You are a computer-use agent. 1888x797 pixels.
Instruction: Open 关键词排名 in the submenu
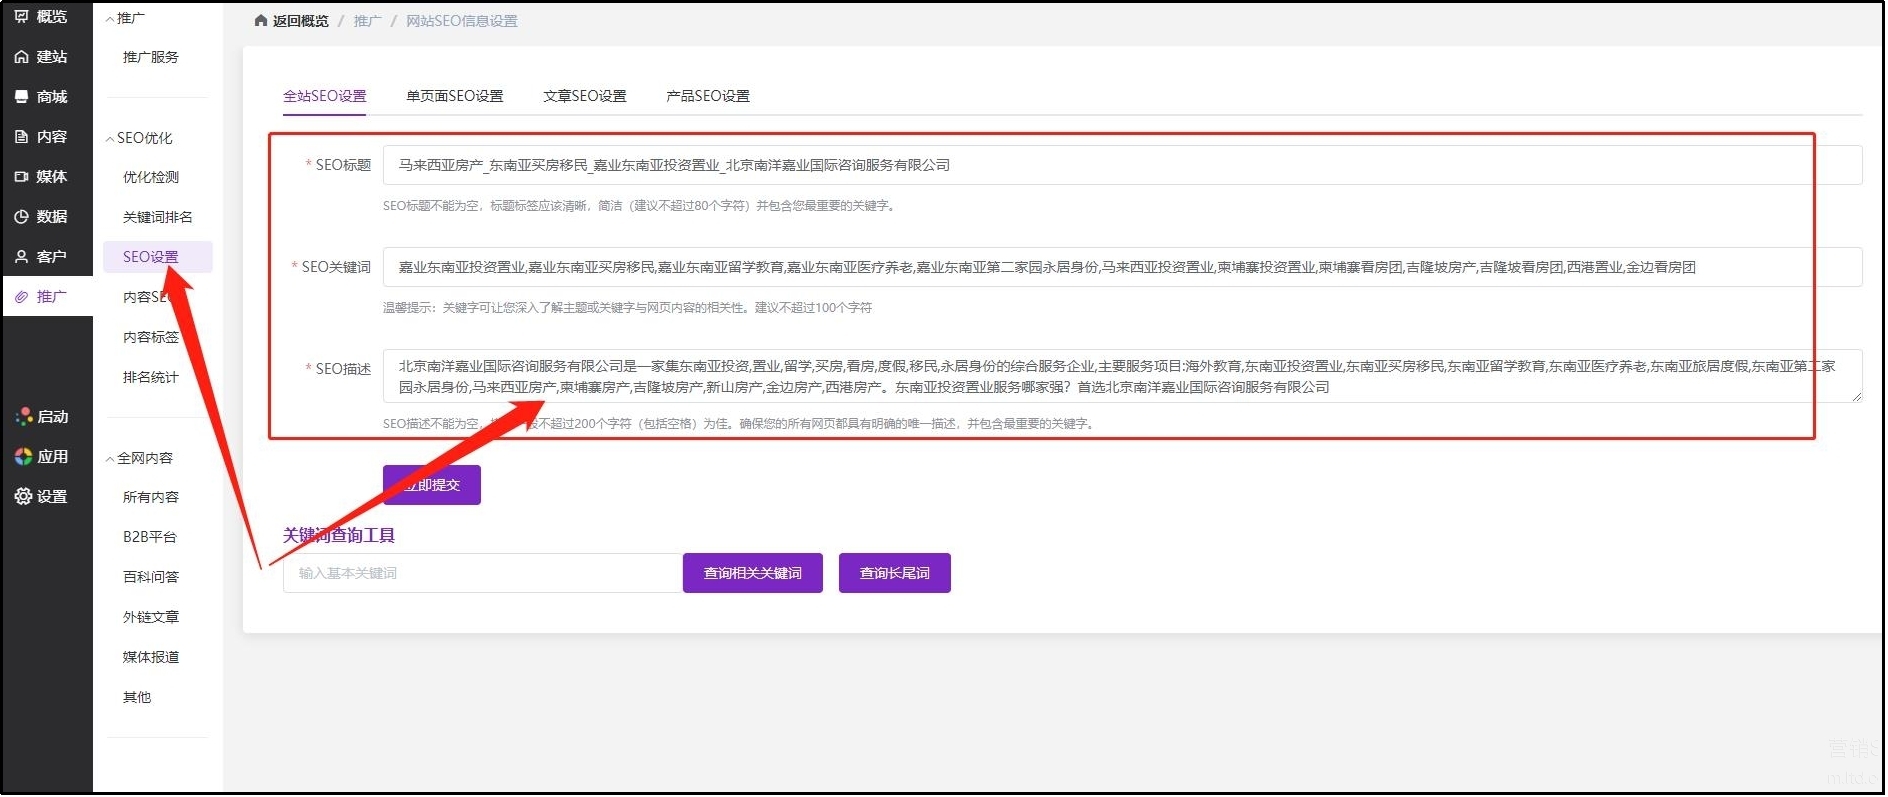click(157, 217)
